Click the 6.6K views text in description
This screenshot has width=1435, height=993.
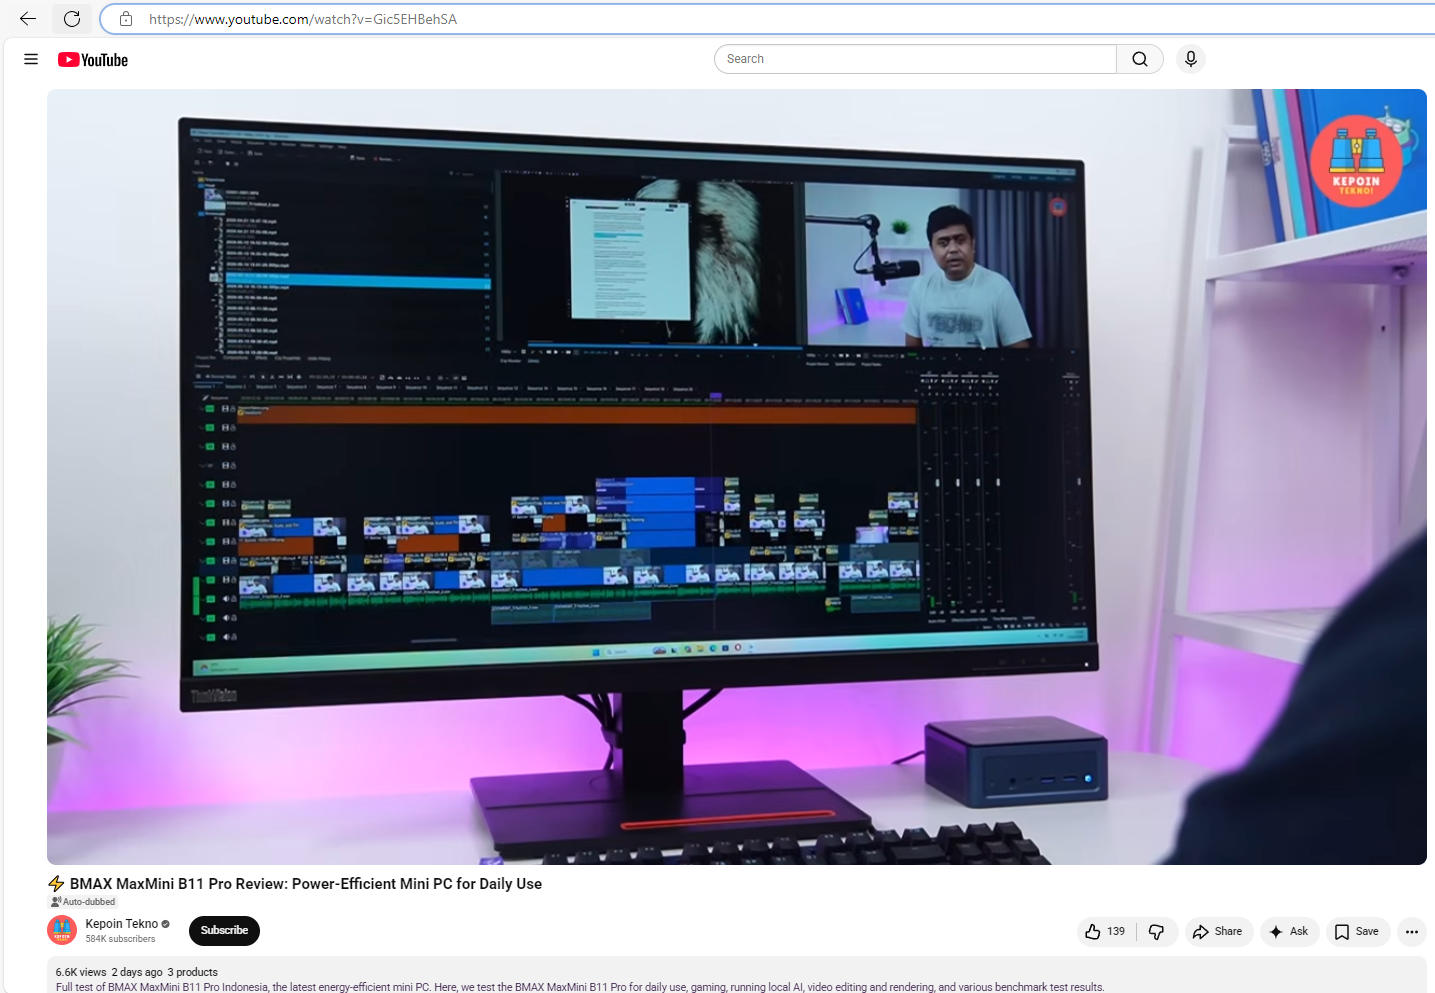81,972
